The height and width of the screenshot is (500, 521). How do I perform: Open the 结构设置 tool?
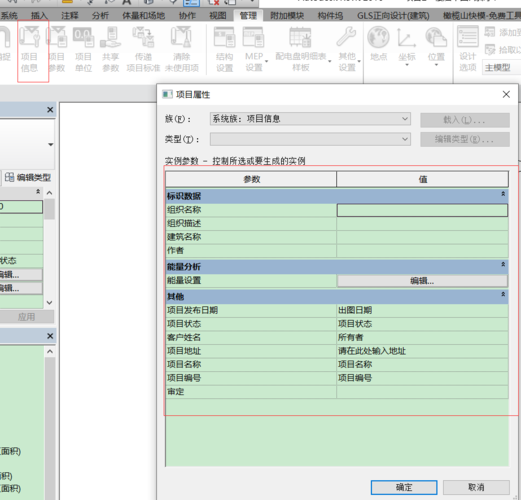(225, 49)
